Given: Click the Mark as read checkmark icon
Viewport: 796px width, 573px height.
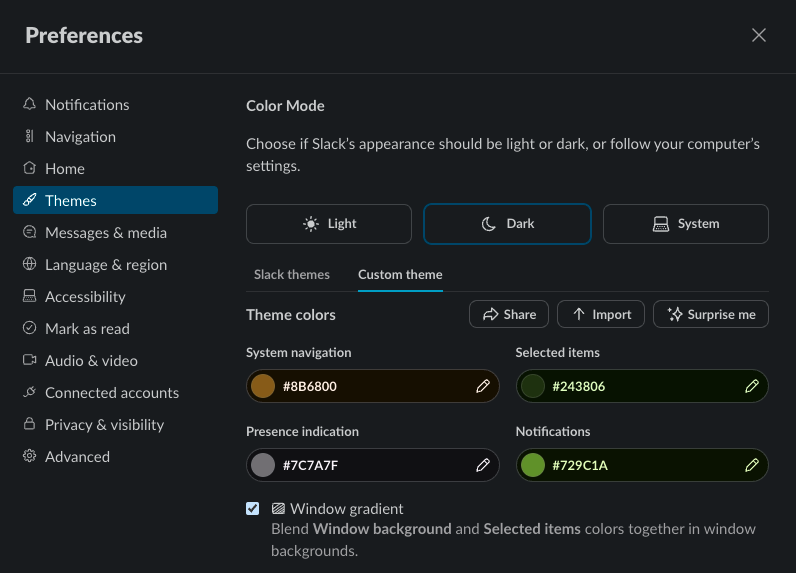Looking at the screenshot, I should tap(29, 328).
